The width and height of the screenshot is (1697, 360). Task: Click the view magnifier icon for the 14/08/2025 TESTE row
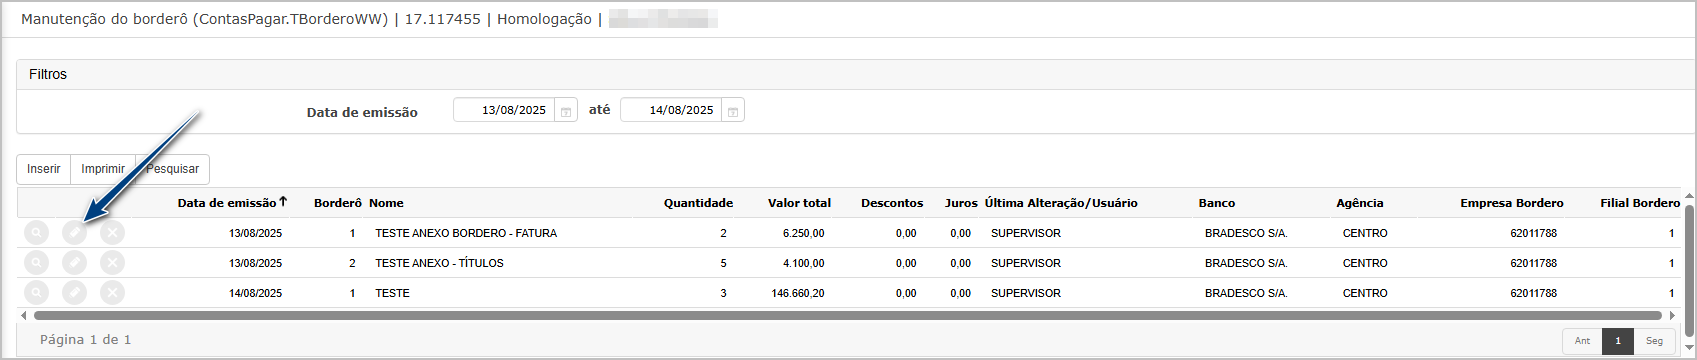pyautogui.click(x=36, y=293)
